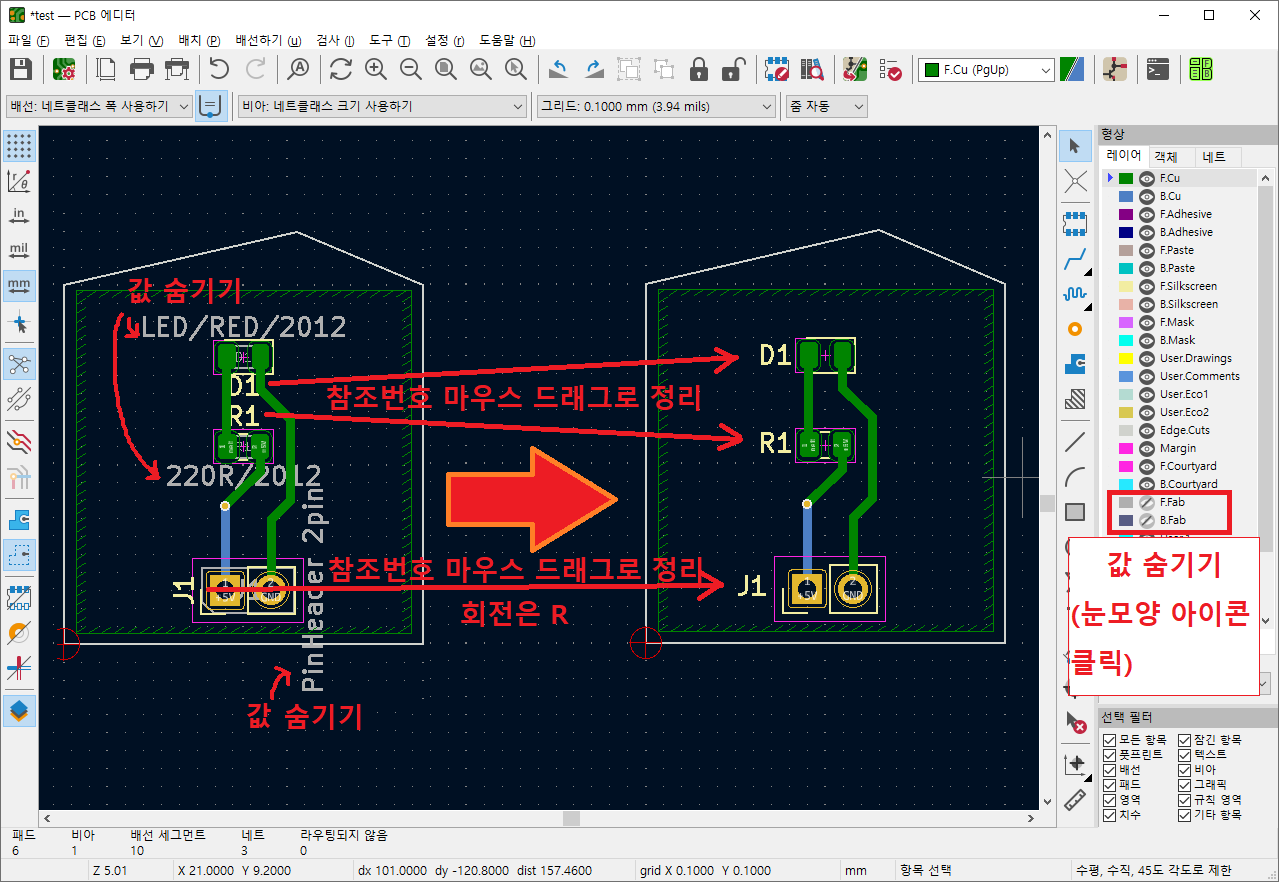This screenshot has width=1279, height=882.
Task: Toggle the 비아 selection filter checkbox
Action: click(x=1185, y=770)
